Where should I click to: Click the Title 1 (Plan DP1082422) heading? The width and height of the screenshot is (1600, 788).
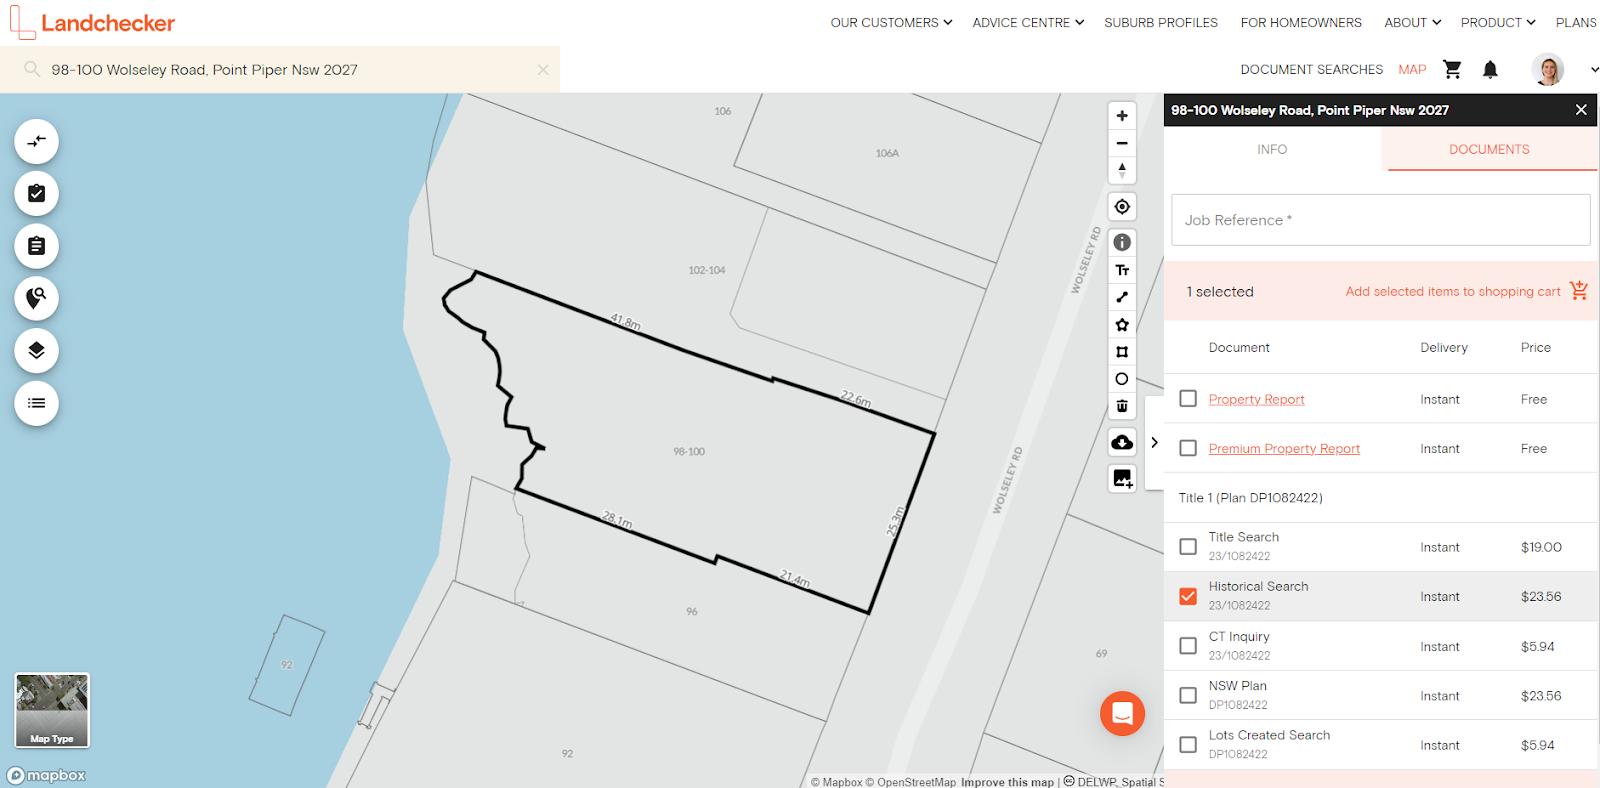[1250, 497]
